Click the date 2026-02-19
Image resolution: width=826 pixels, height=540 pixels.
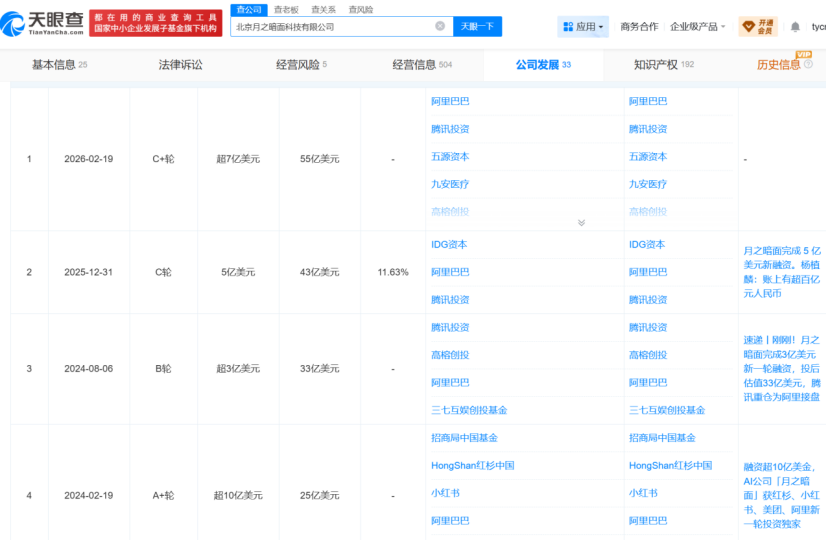pos(88,159)
